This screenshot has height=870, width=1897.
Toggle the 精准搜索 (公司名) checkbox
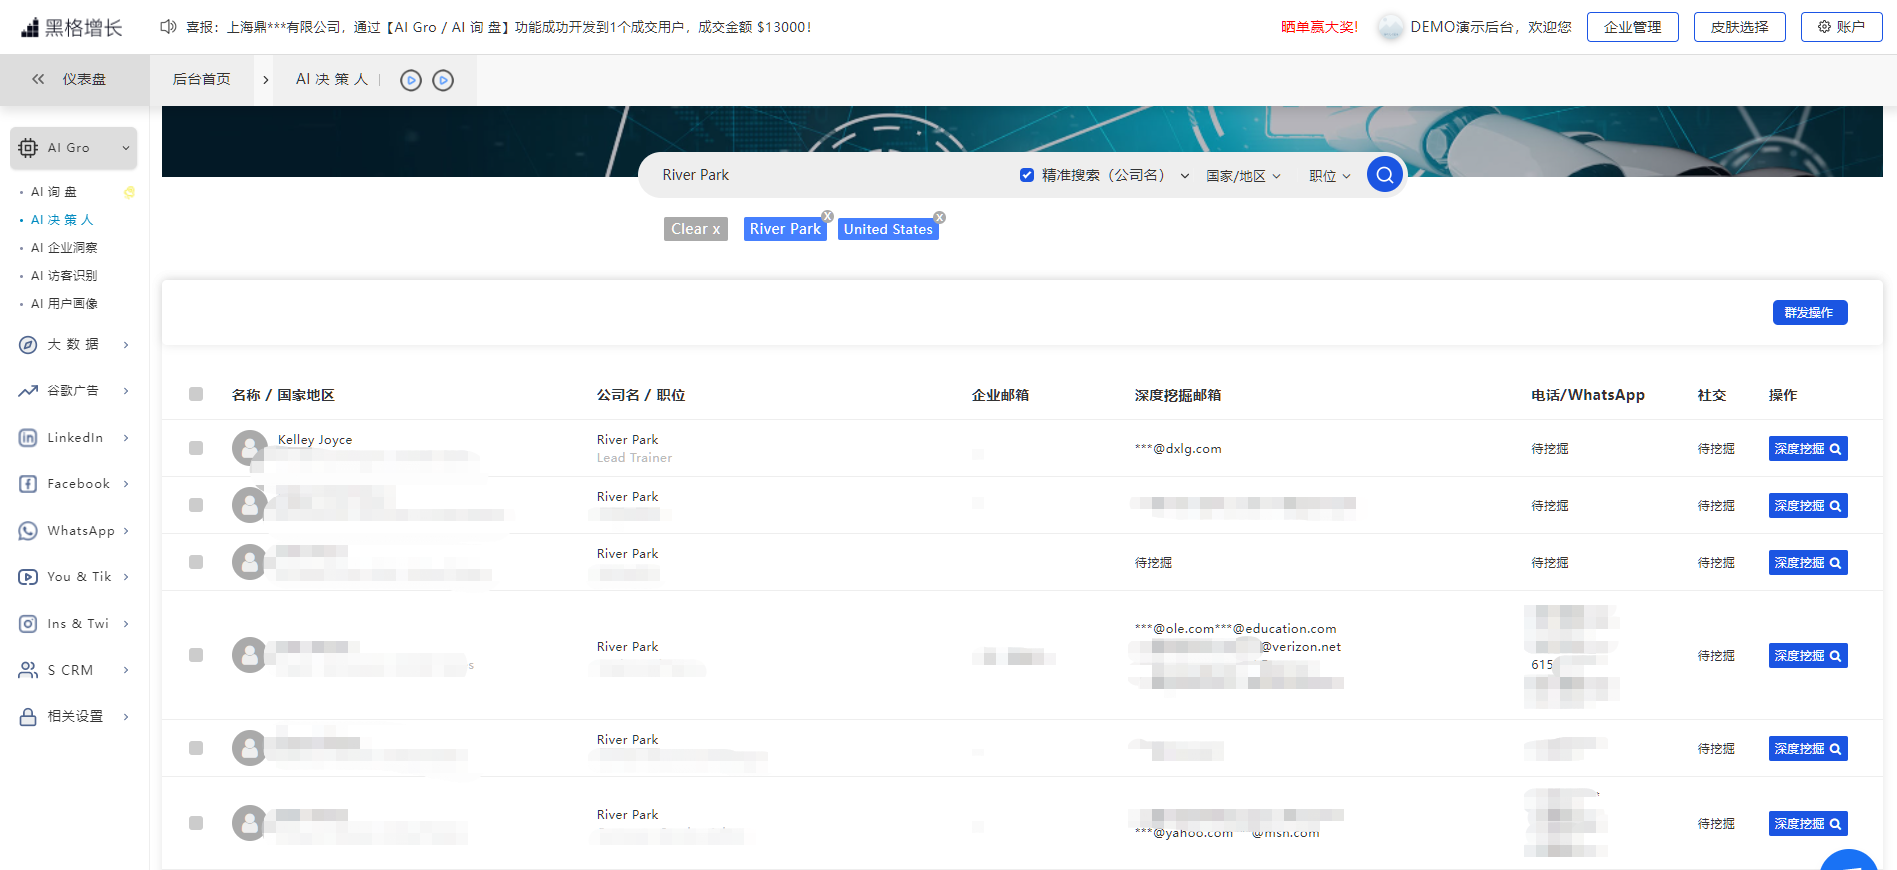pyautogui.click(x=1026, y=175)
